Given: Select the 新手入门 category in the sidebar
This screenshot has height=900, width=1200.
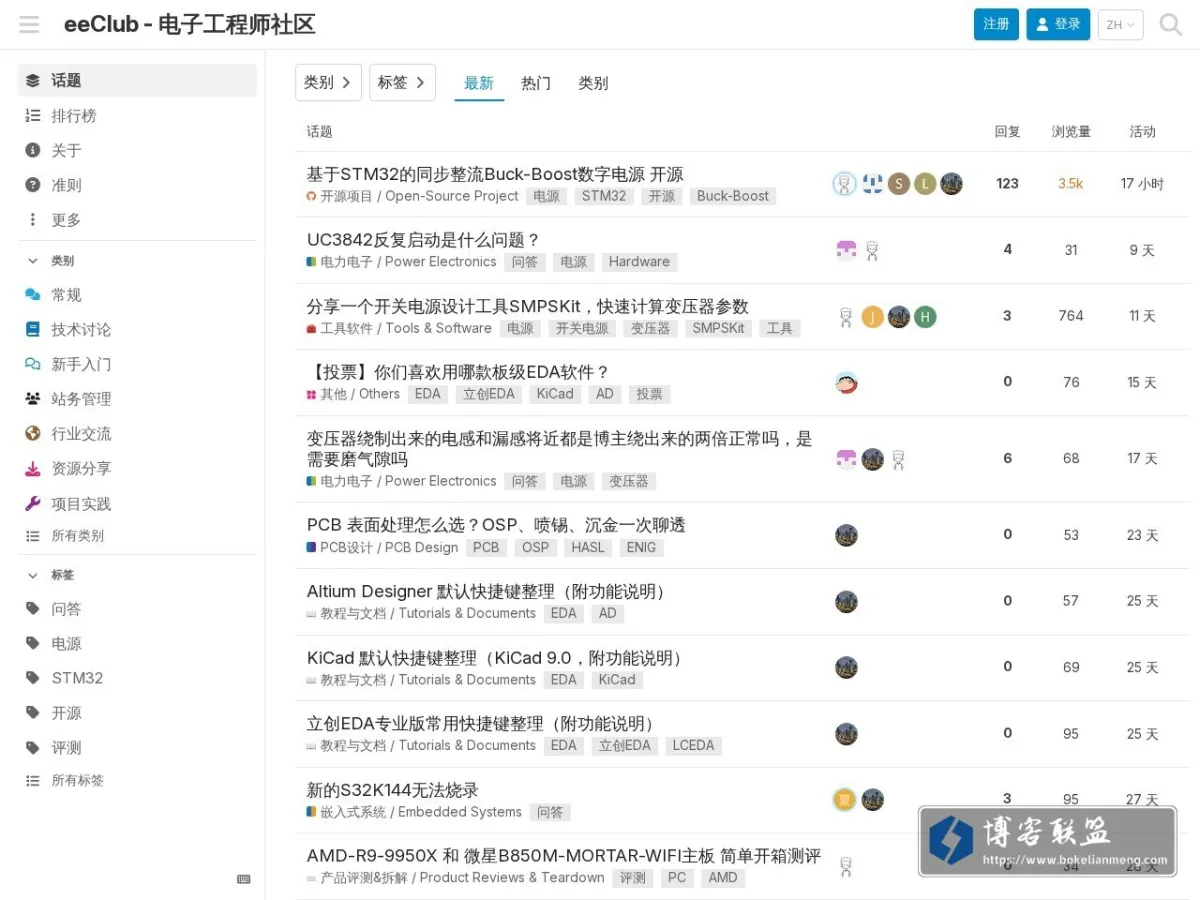Looking at the screenshot, I should click(137, 364).
